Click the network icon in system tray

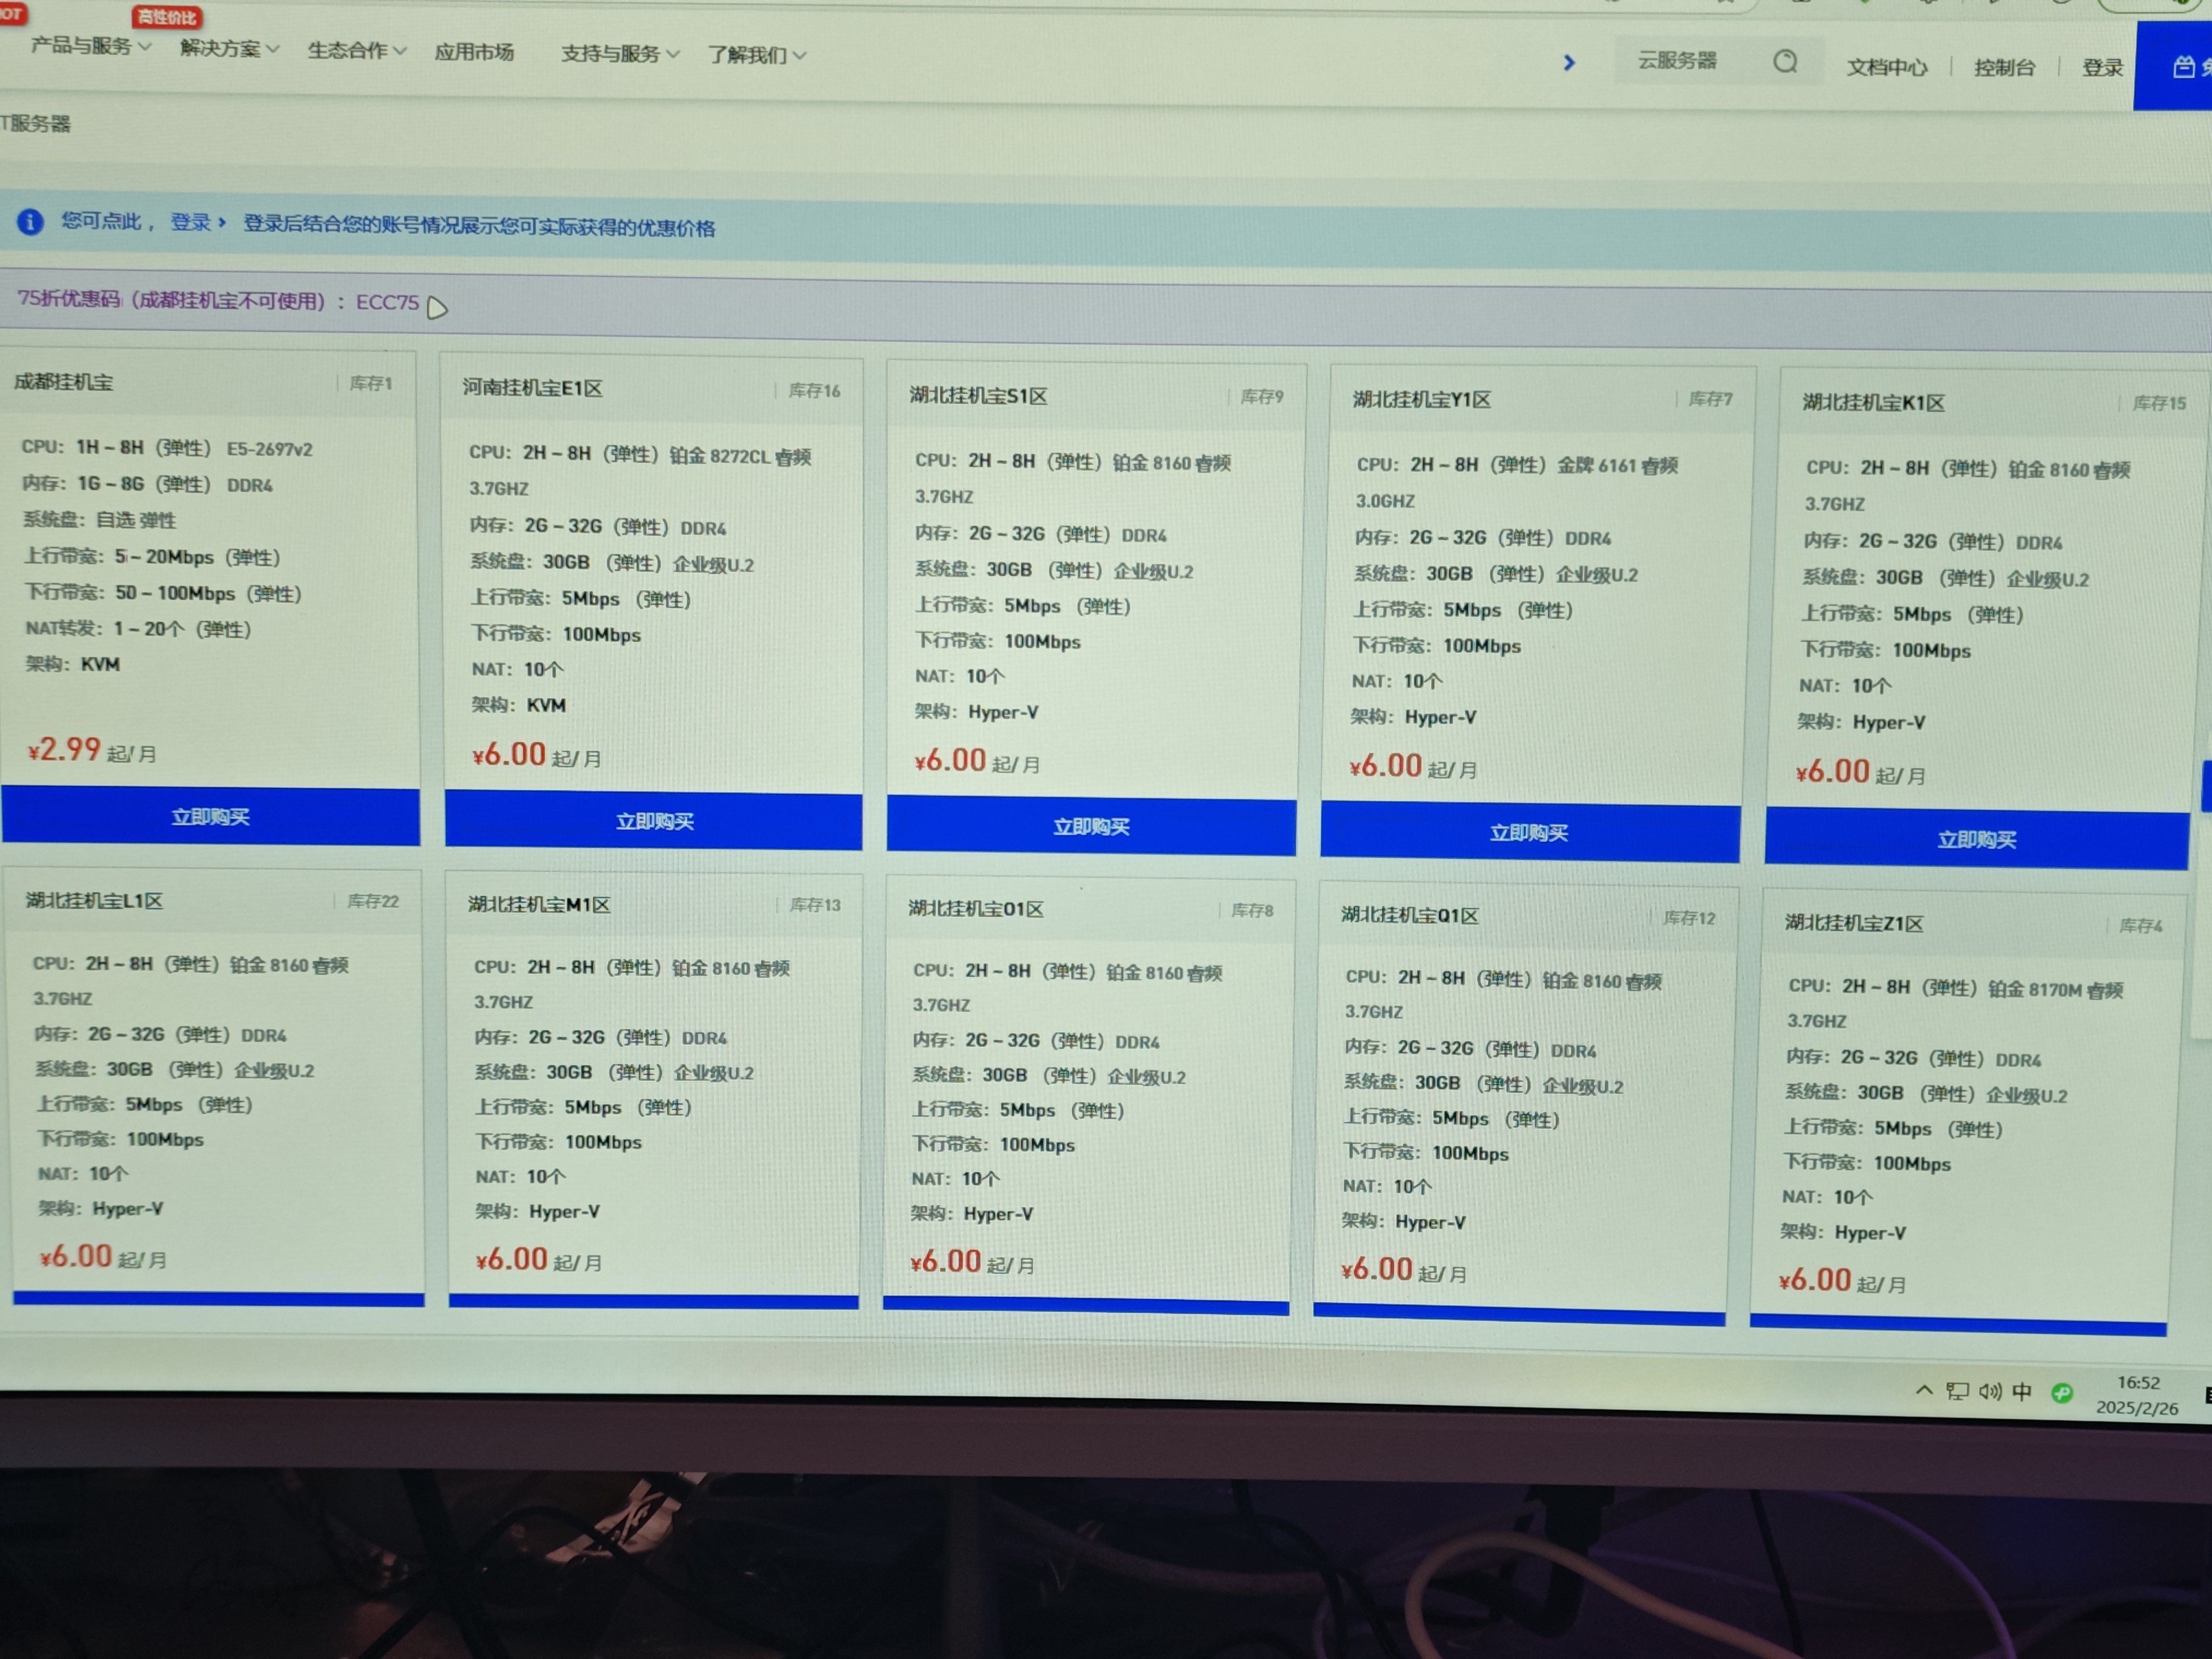1957,1391
